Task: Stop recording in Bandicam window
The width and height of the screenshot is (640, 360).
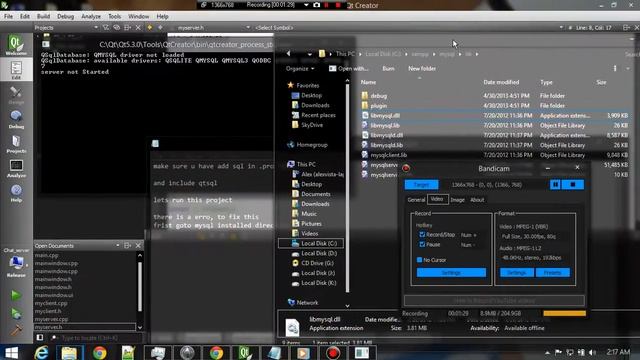Action: [573, 184]
